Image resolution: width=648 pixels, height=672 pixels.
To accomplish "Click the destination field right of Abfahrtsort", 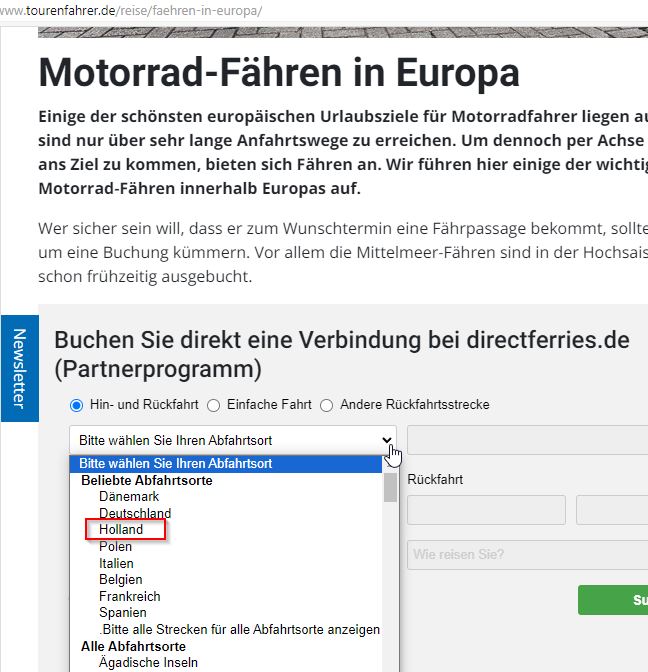I will tap(528, 440).
